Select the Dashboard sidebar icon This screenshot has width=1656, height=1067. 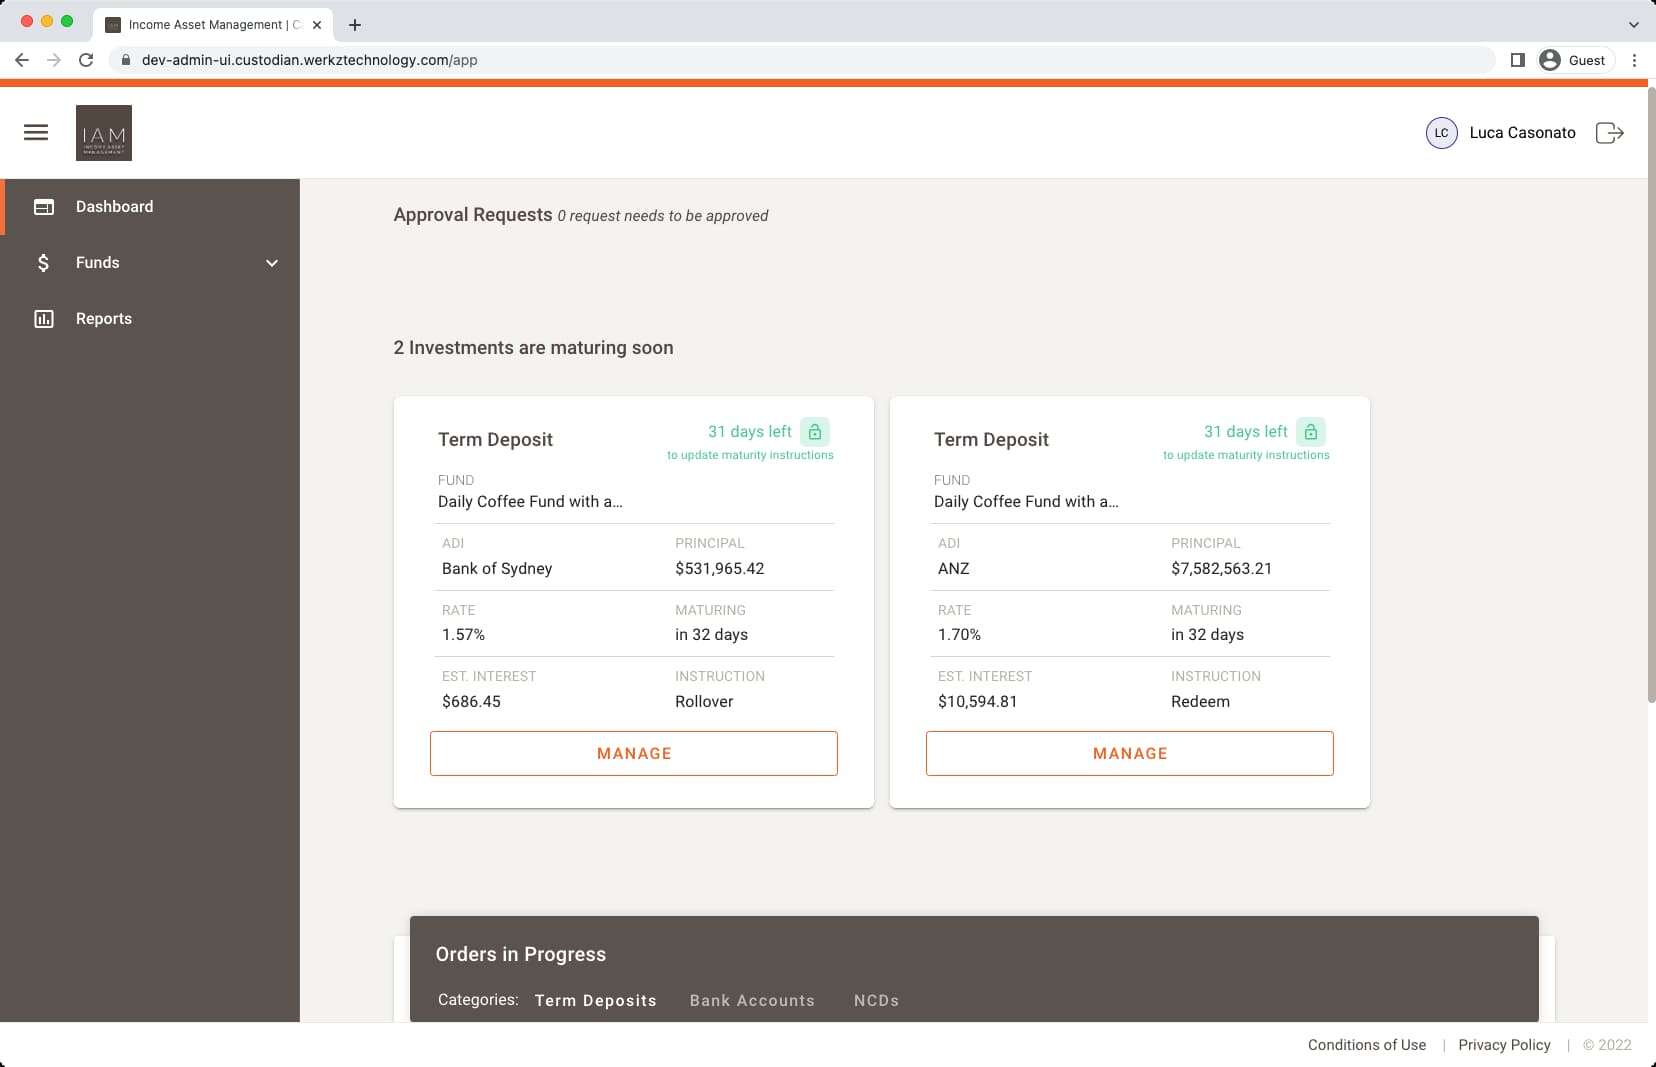click(x=44, y=207)
